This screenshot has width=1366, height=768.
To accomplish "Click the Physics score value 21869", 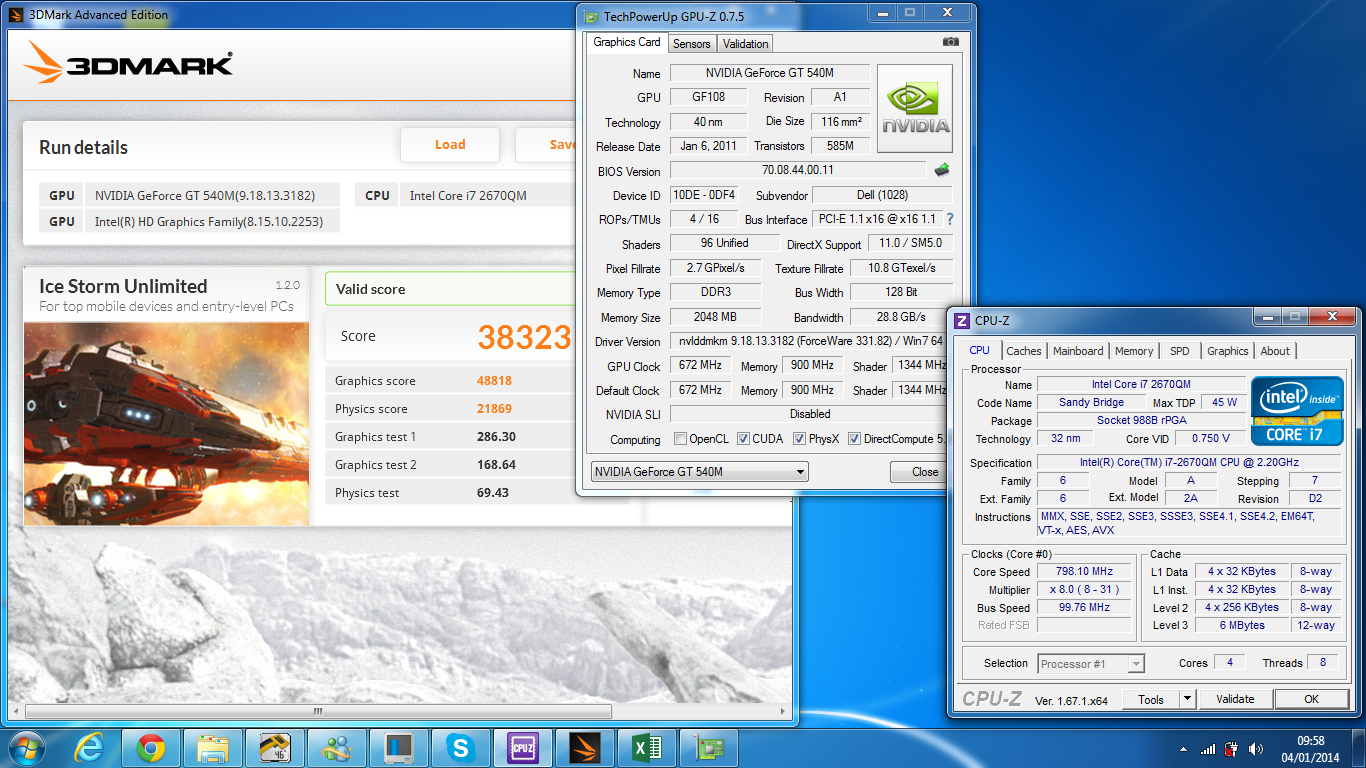I will click(x=494, y=409).
